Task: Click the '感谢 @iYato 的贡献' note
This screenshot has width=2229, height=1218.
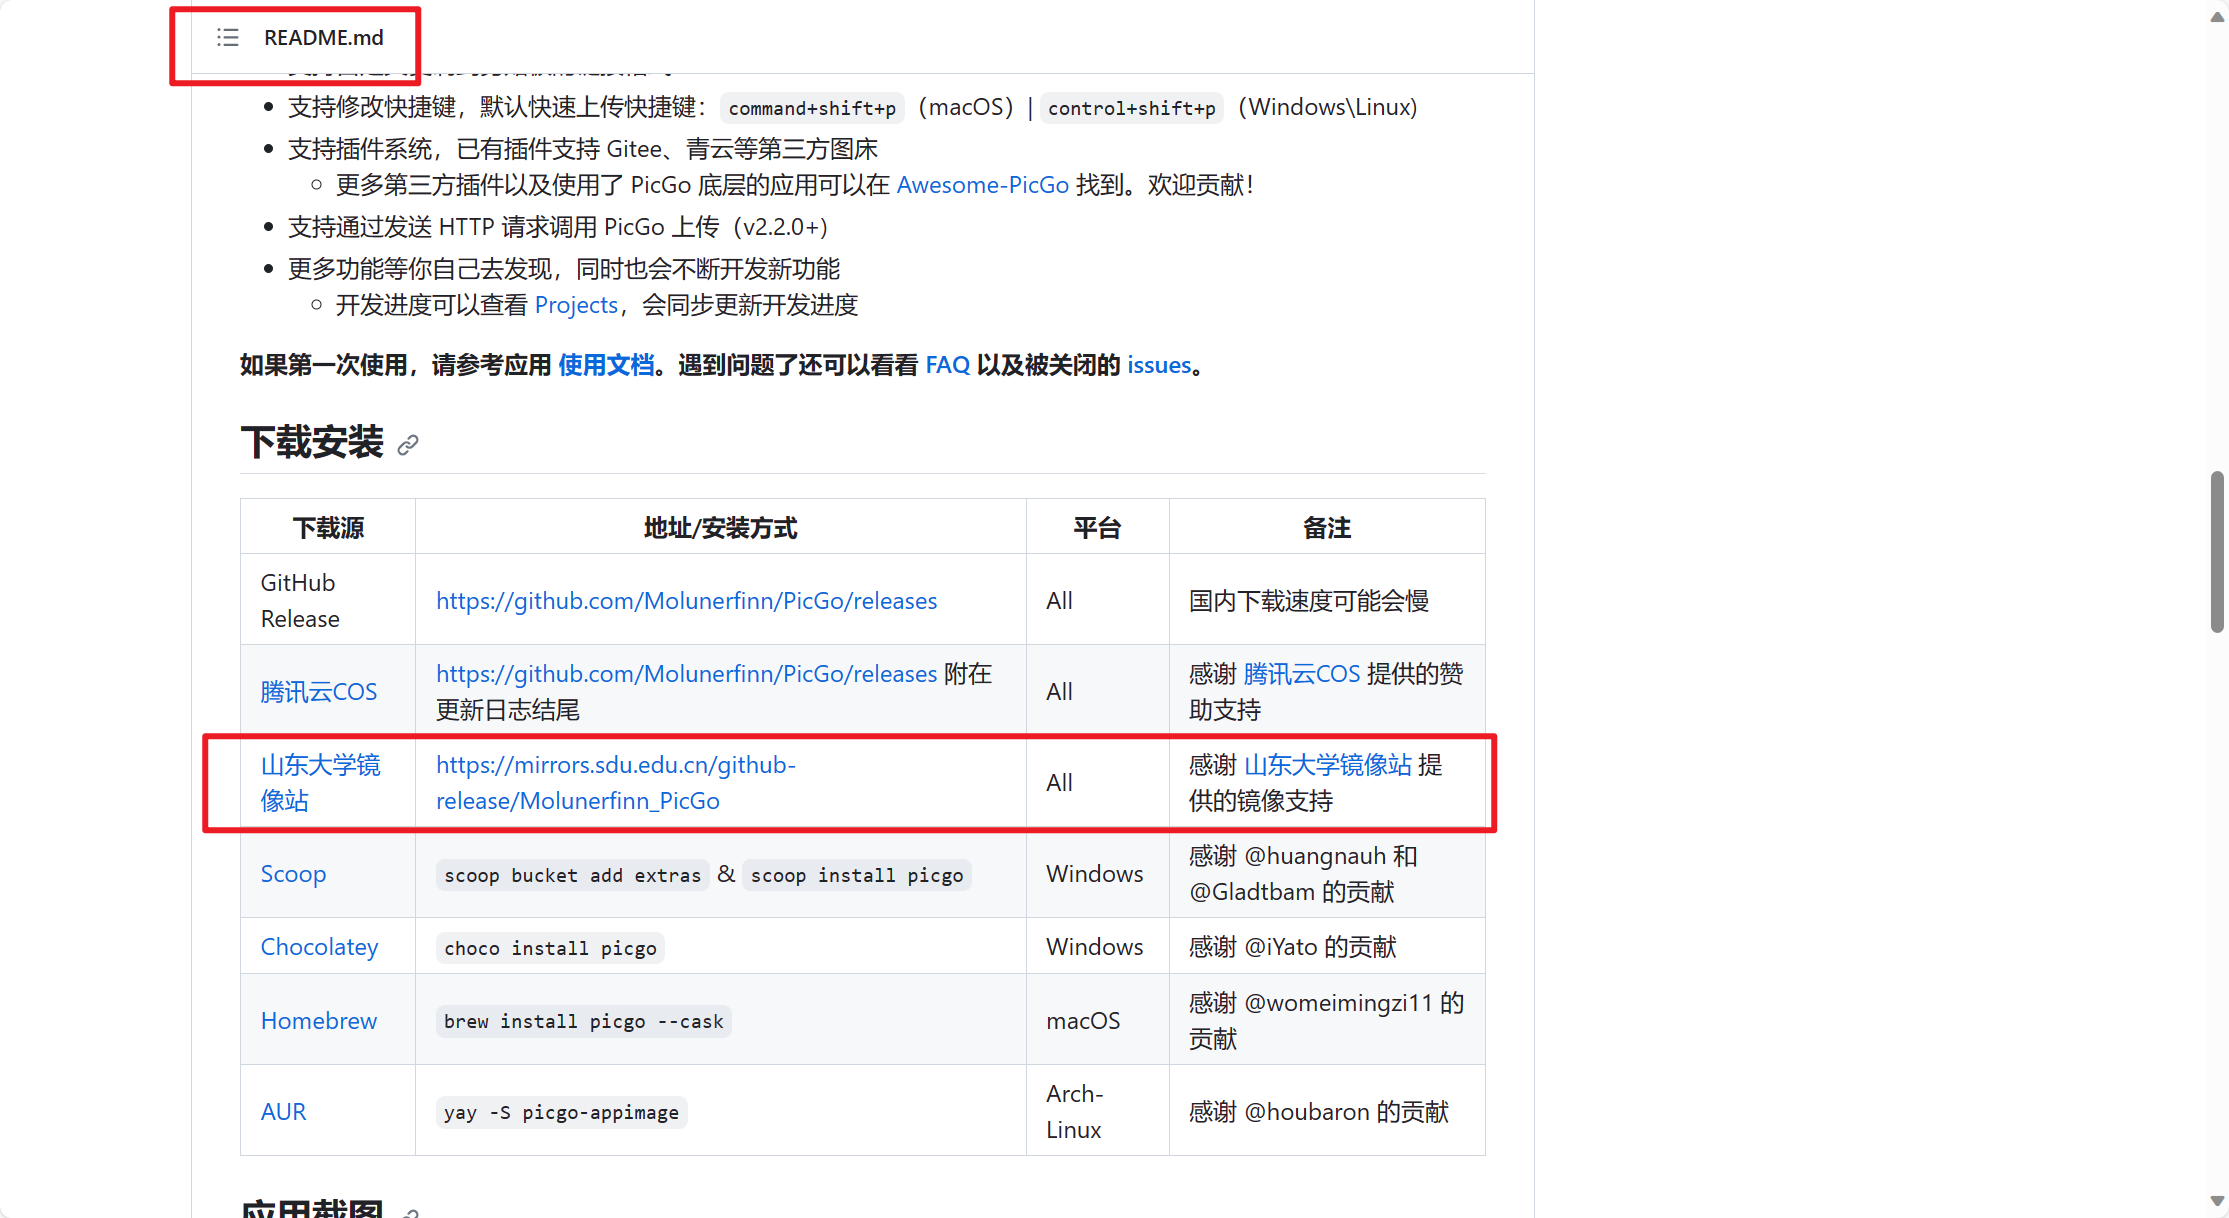Action: pyautogui.click(x=1293, y=947)
